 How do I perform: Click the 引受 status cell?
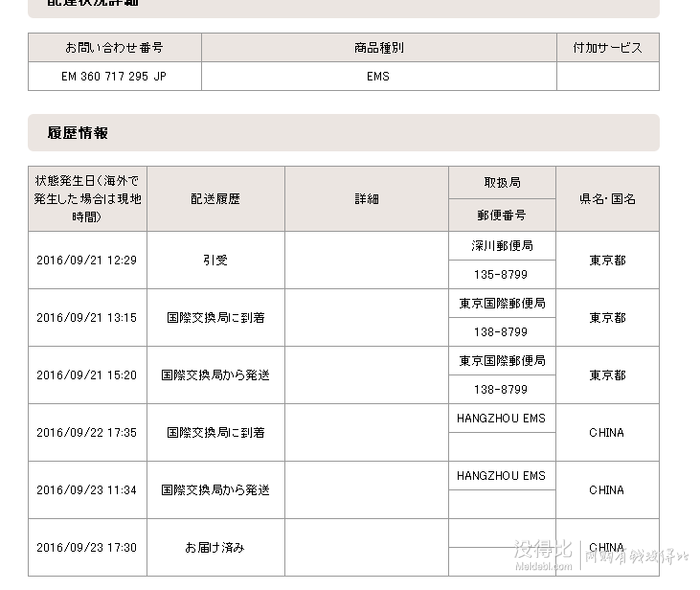pyautogui.click(x=215, y=260)
